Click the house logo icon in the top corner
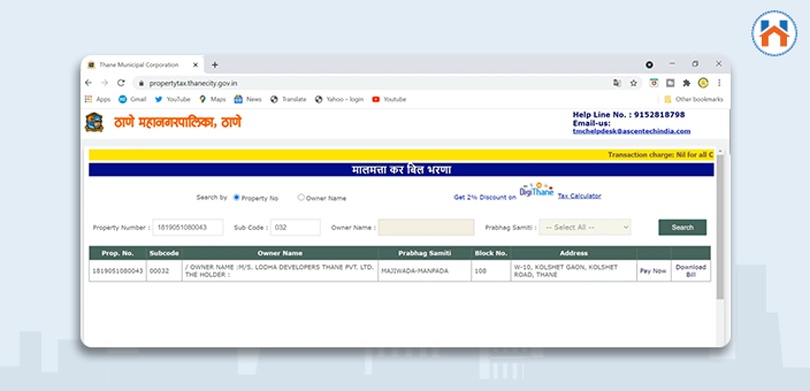This screenshot has width=810, height=391. (x=774, y=33)
